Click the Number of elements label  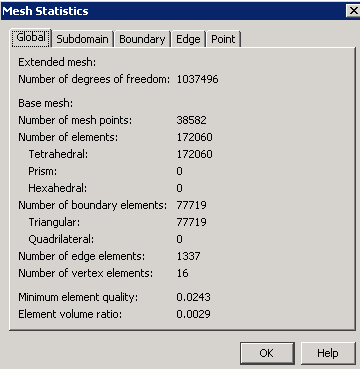click(x=68, y=137)
